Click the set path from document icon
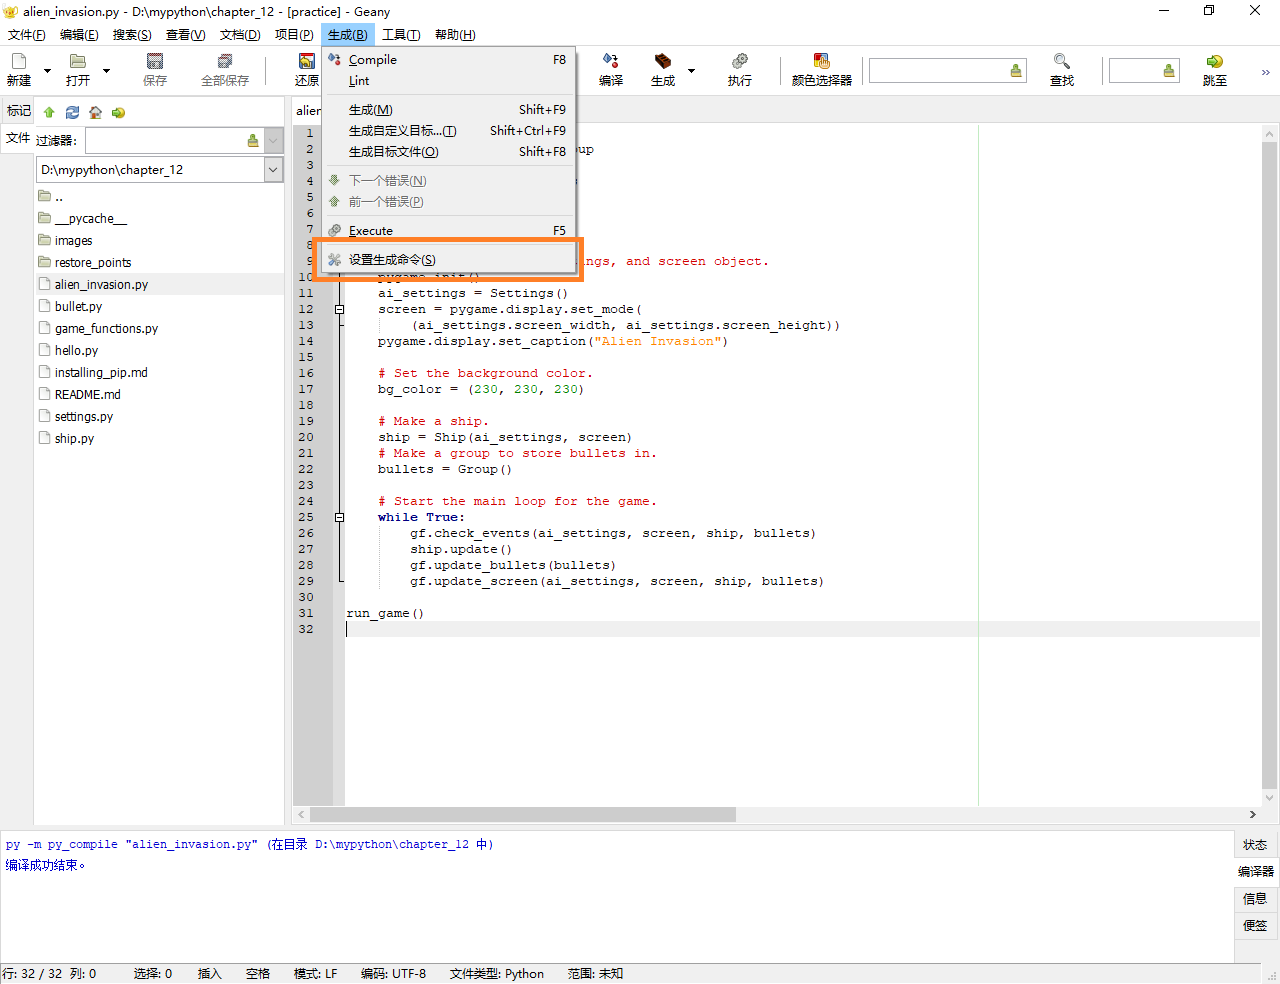This screenshot has height=984, width=1280. point(118,112)
